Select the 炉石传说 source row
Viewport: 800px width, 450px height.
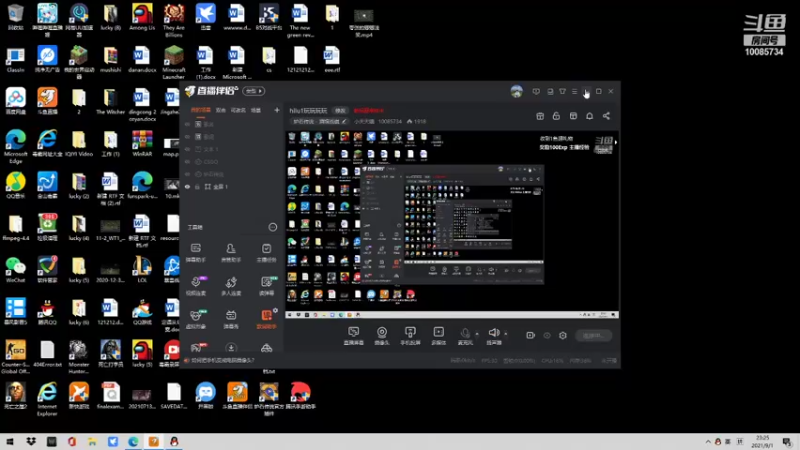click(x=232, y=174)
